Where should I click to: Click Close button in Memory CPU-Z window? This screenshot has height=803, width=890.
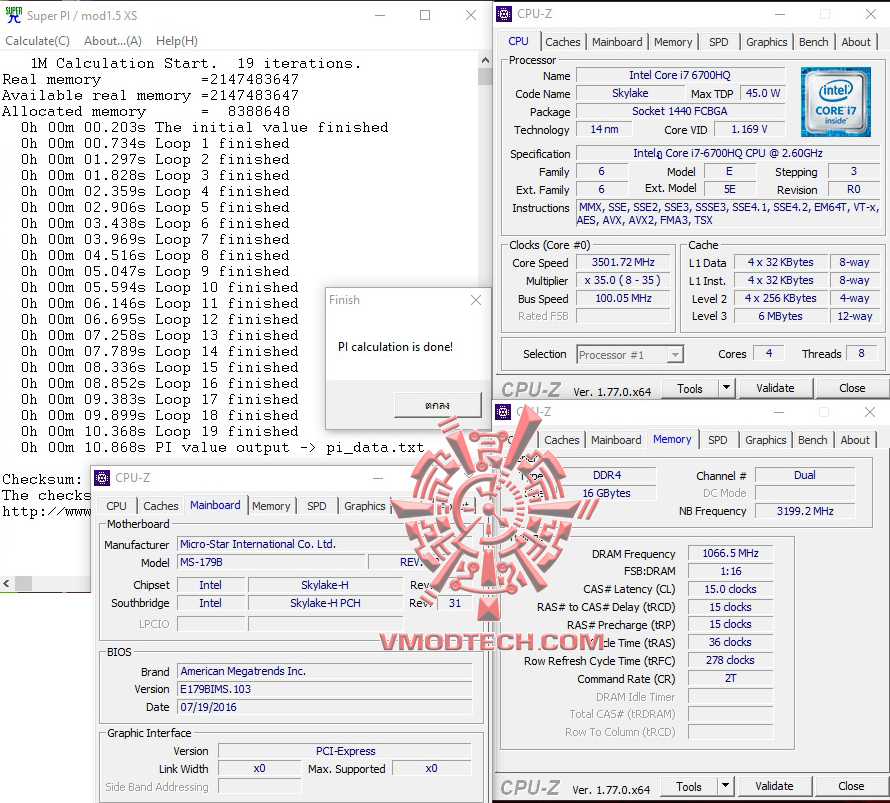[x=851, y=786]
